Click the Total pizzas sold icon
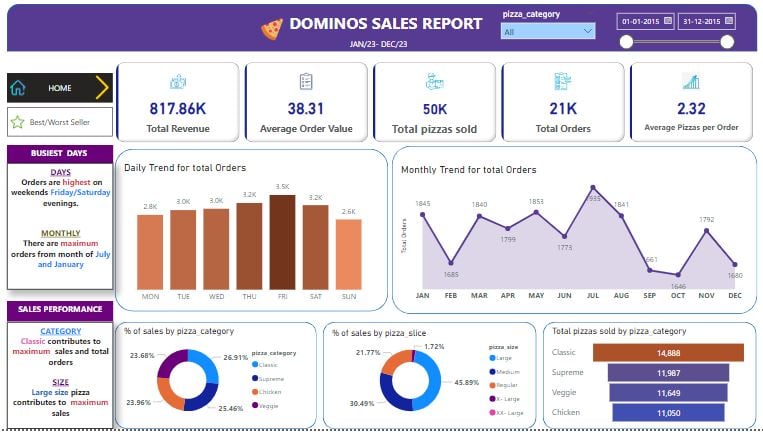 (435, 82)
